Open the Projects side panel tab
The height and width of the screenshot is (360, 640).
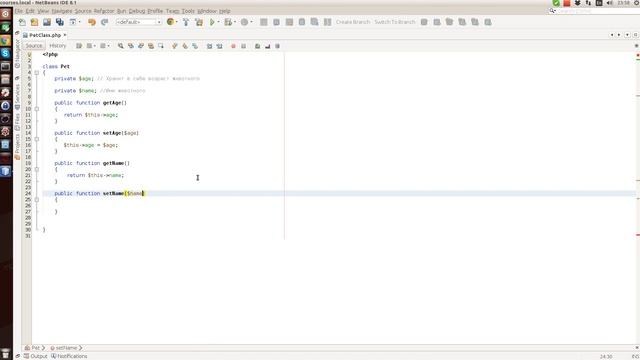[x=17, y=146]
